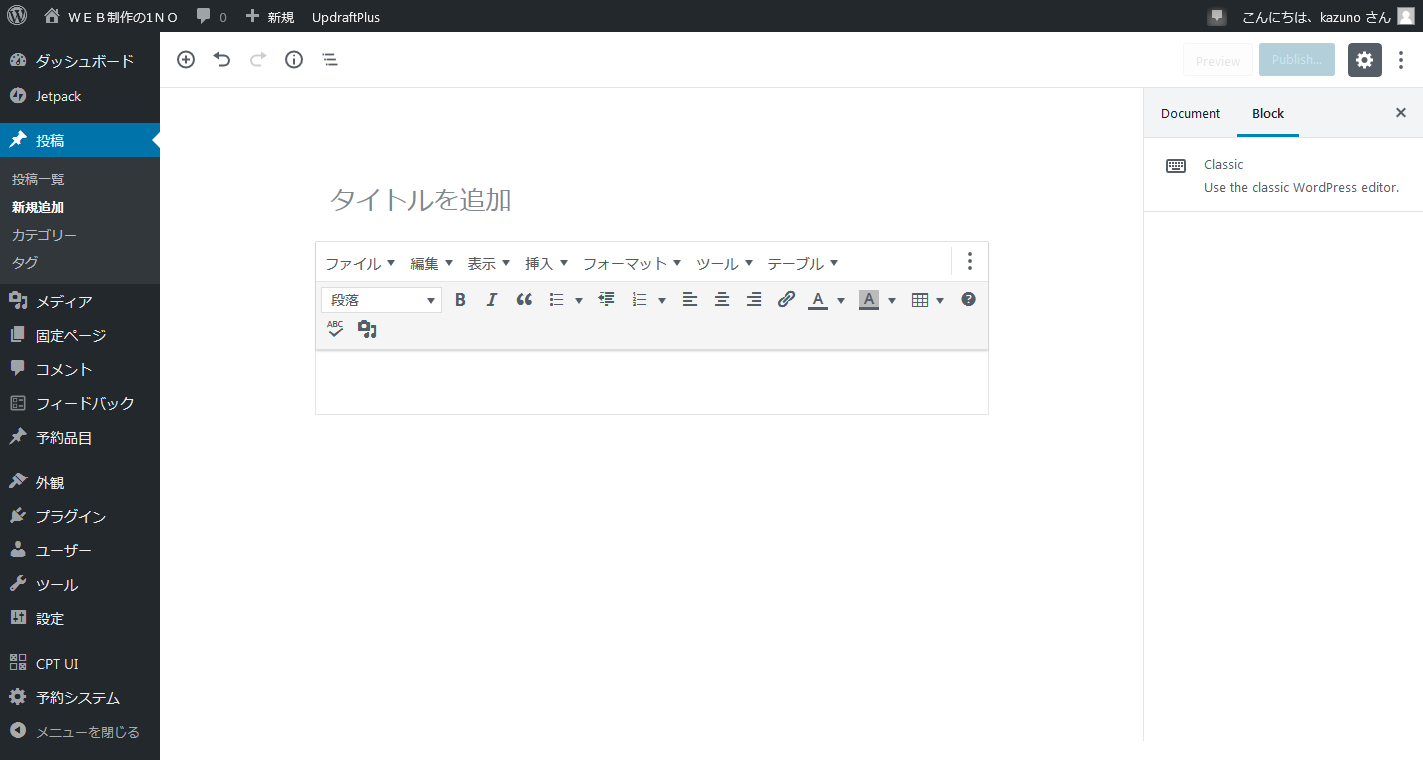Image resolution: width=1423 pixels, height=760 pixels.
Task: Open the ファイル menu
Action: [360, 263]
